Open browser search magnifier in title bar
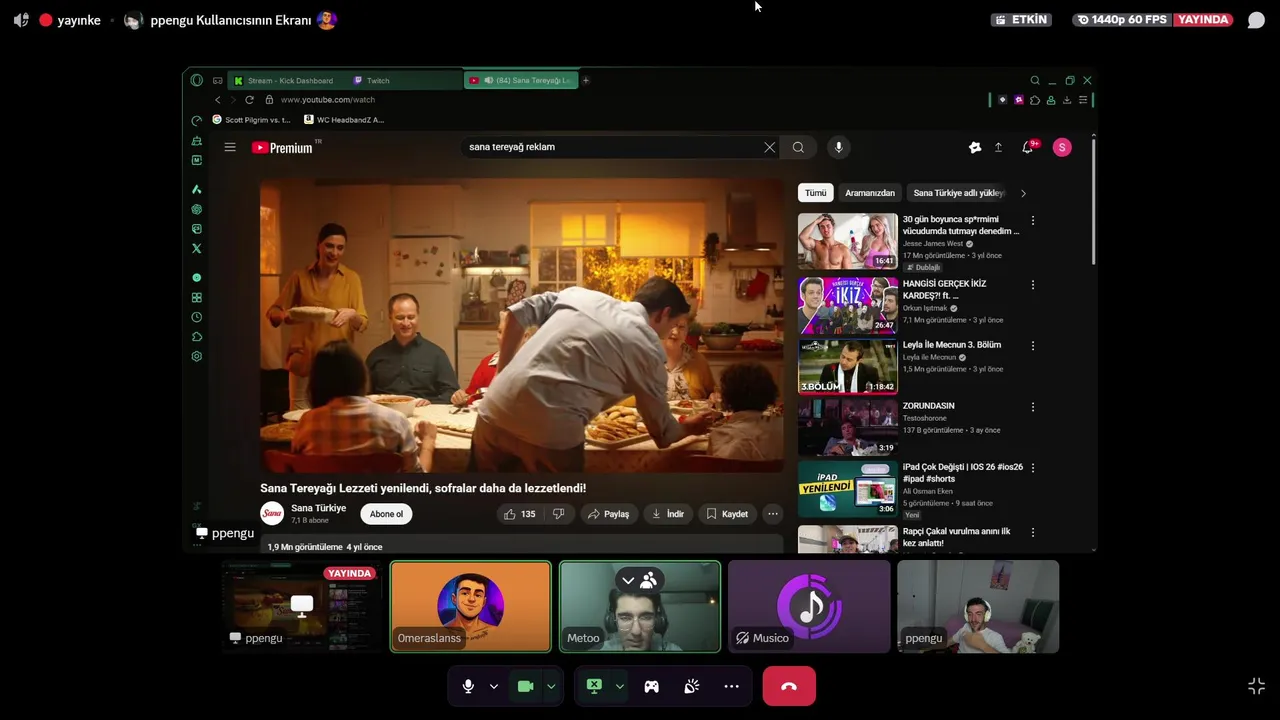The height and width of the screenshot is (720, 1280). [1035, 80]
